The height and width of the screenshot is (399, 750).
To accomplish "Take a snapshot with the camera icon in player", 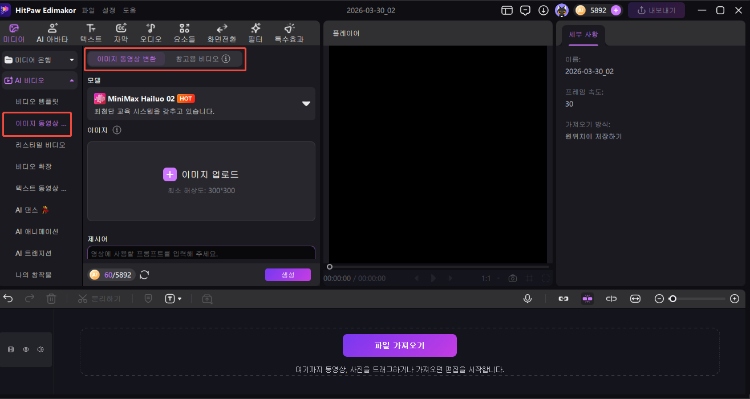I will point(513,278).
